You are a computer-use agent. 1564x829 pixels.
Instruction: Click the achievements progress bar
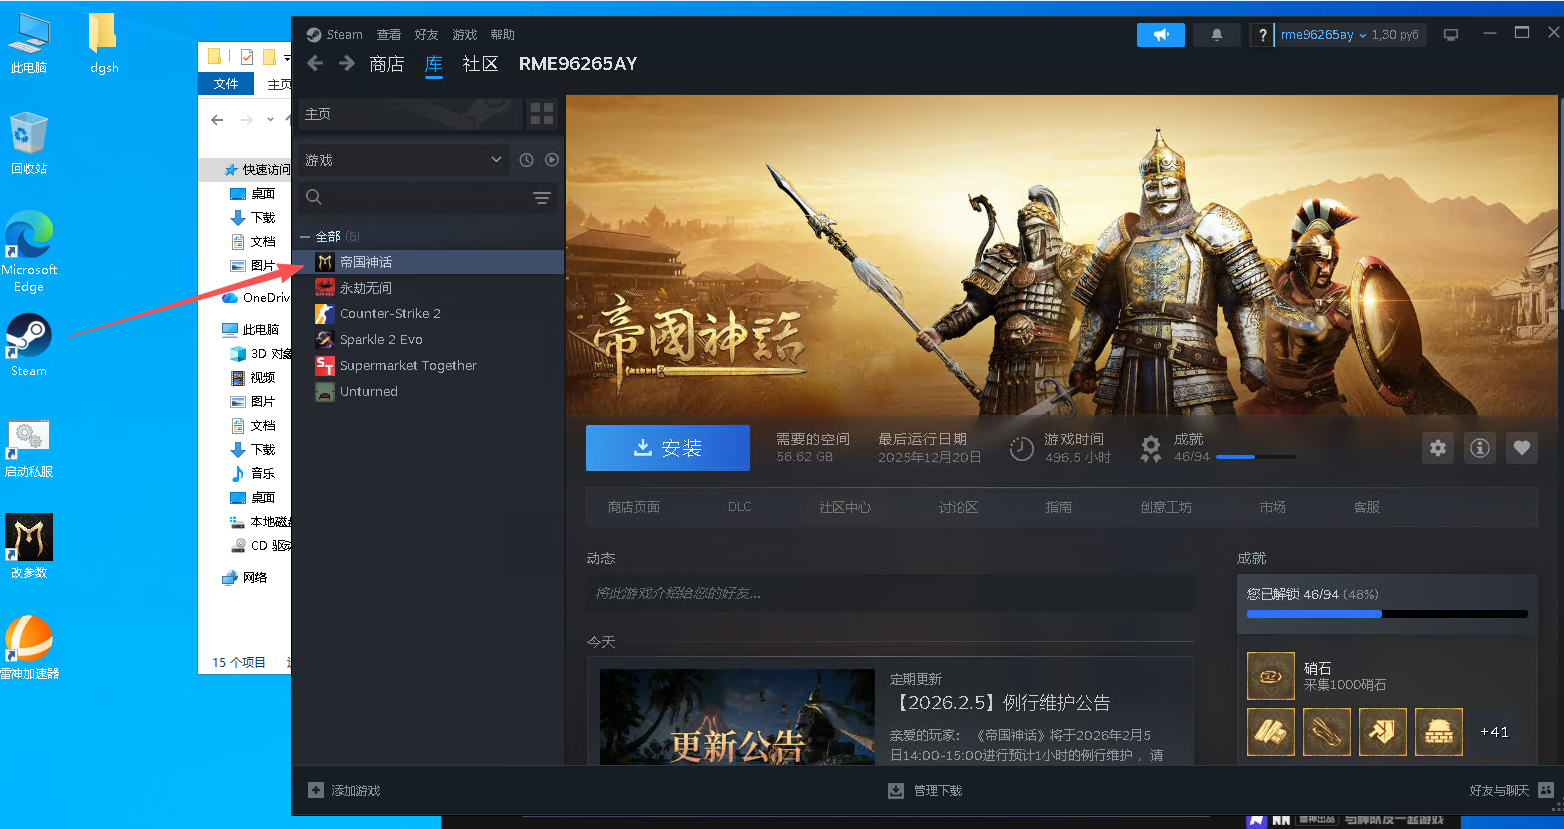coord(1386,614)
